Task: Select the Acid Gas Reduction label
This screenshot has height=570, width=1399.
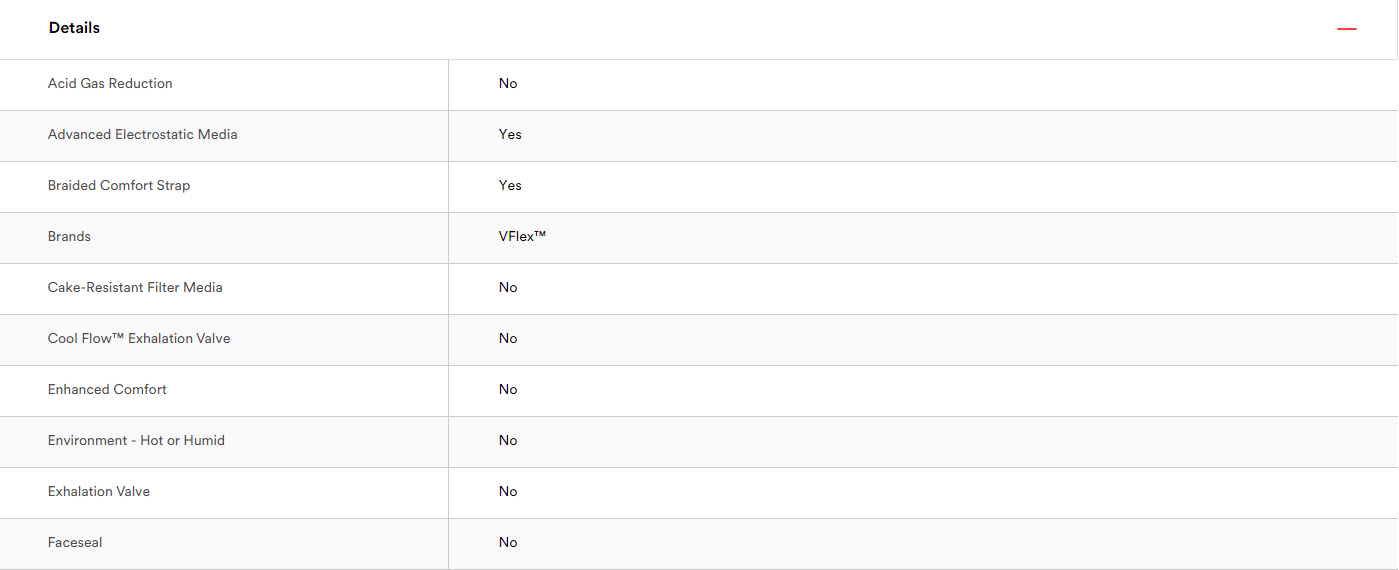Action: pyautogui.click(x=110, y=84)
